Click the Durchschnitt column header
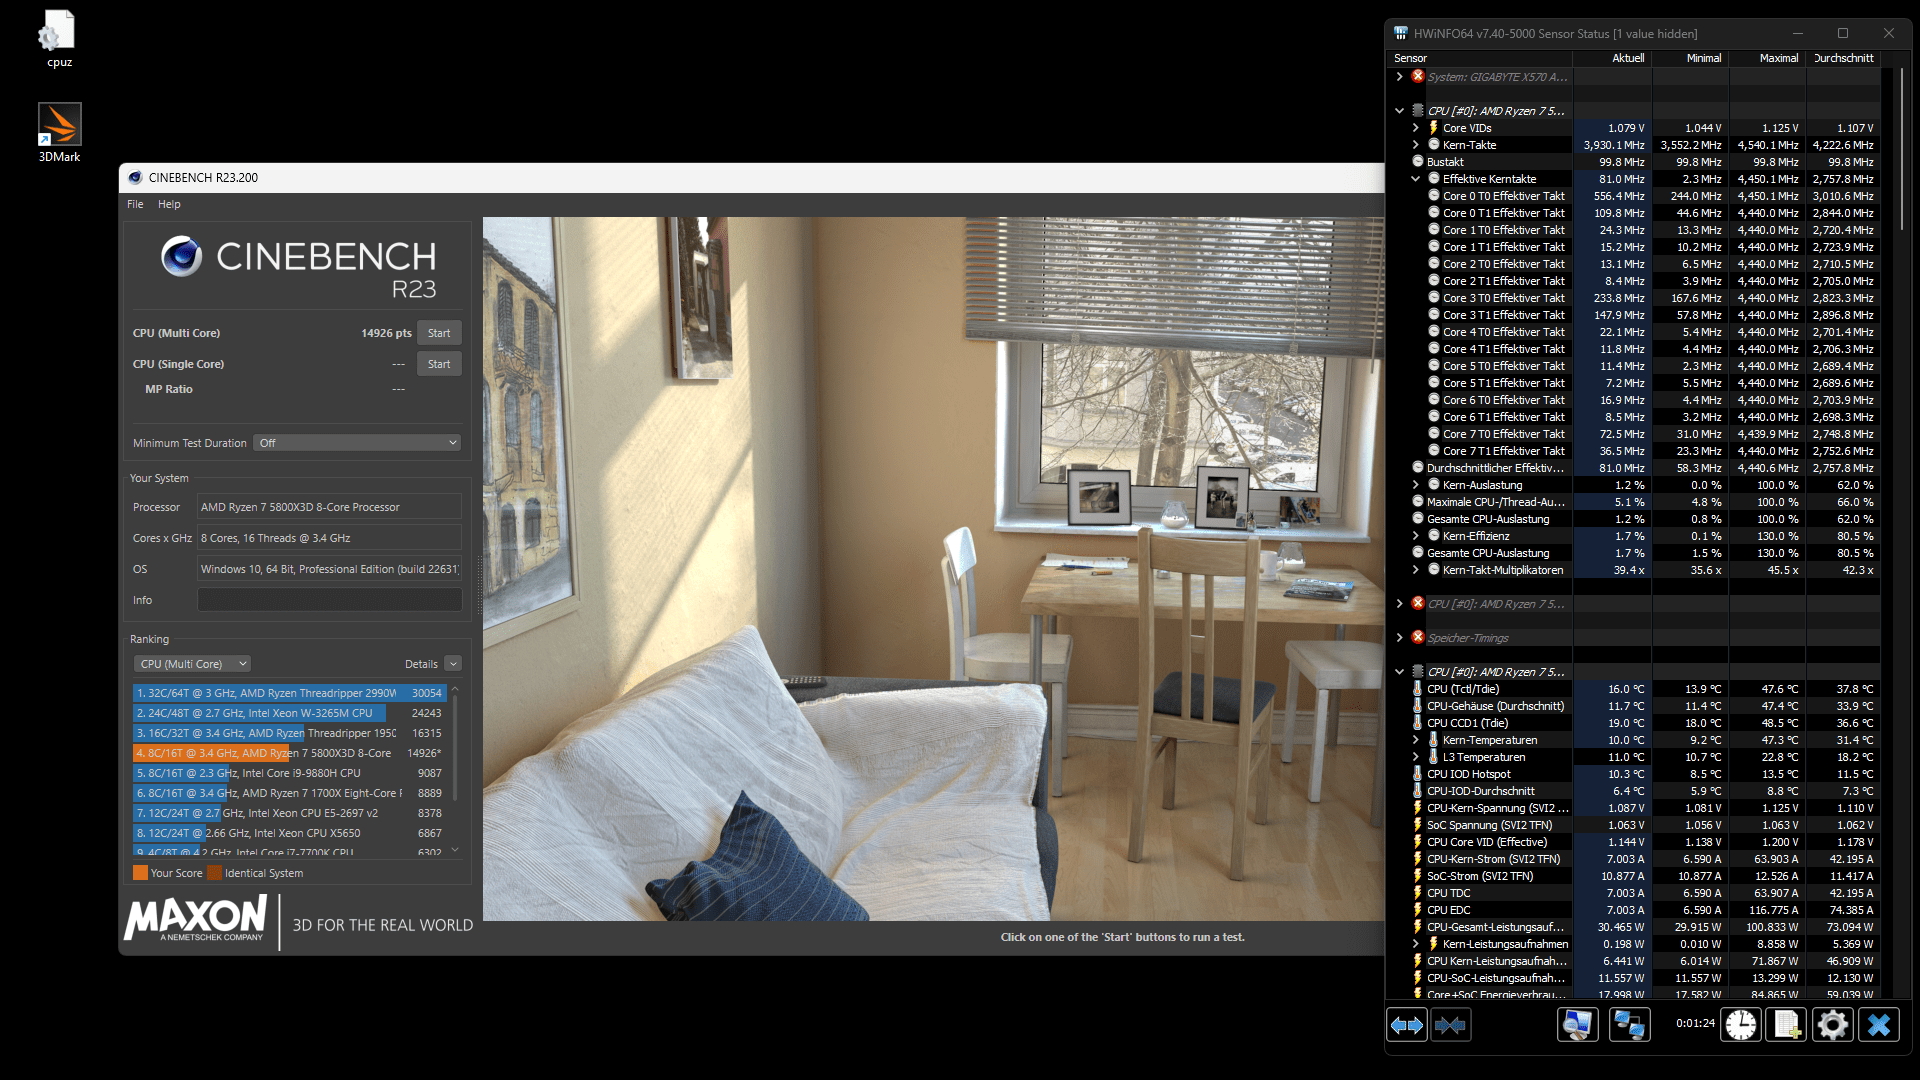The height and width of the screenshot is (1080, 1920). [1844, 58]
